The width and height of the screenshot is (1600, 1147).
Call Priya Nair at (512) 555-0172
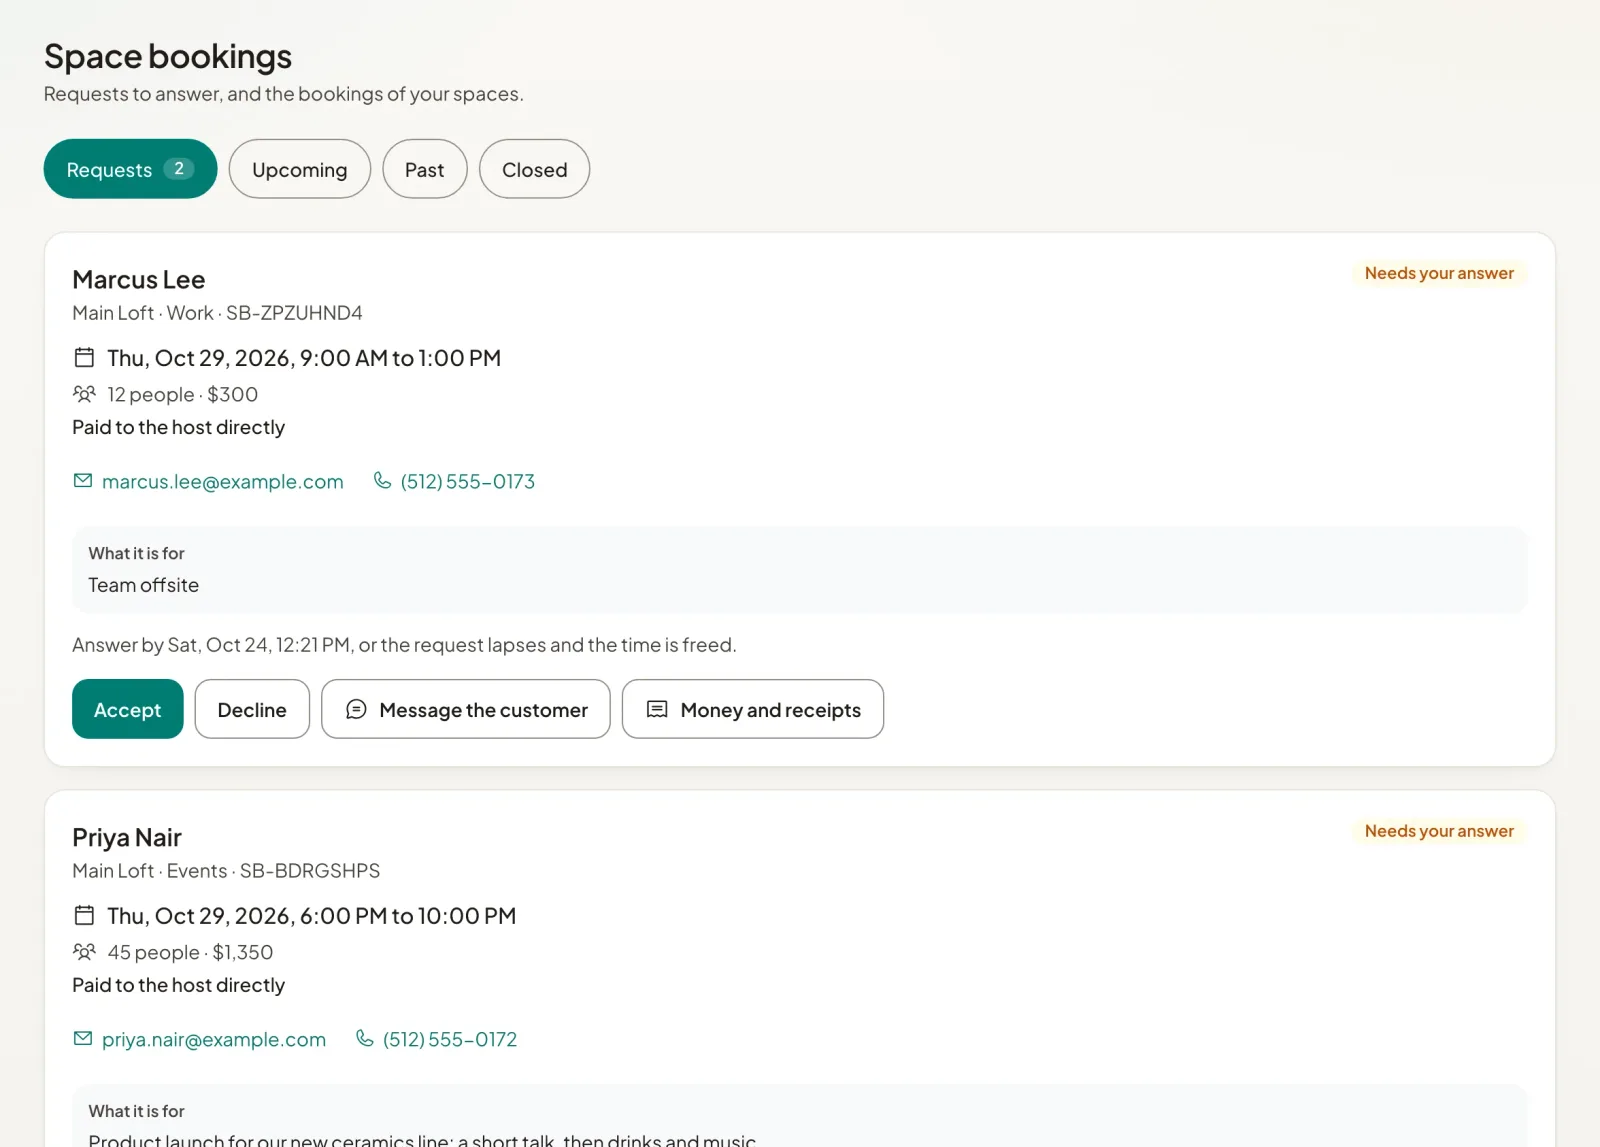click(450, 1040)
